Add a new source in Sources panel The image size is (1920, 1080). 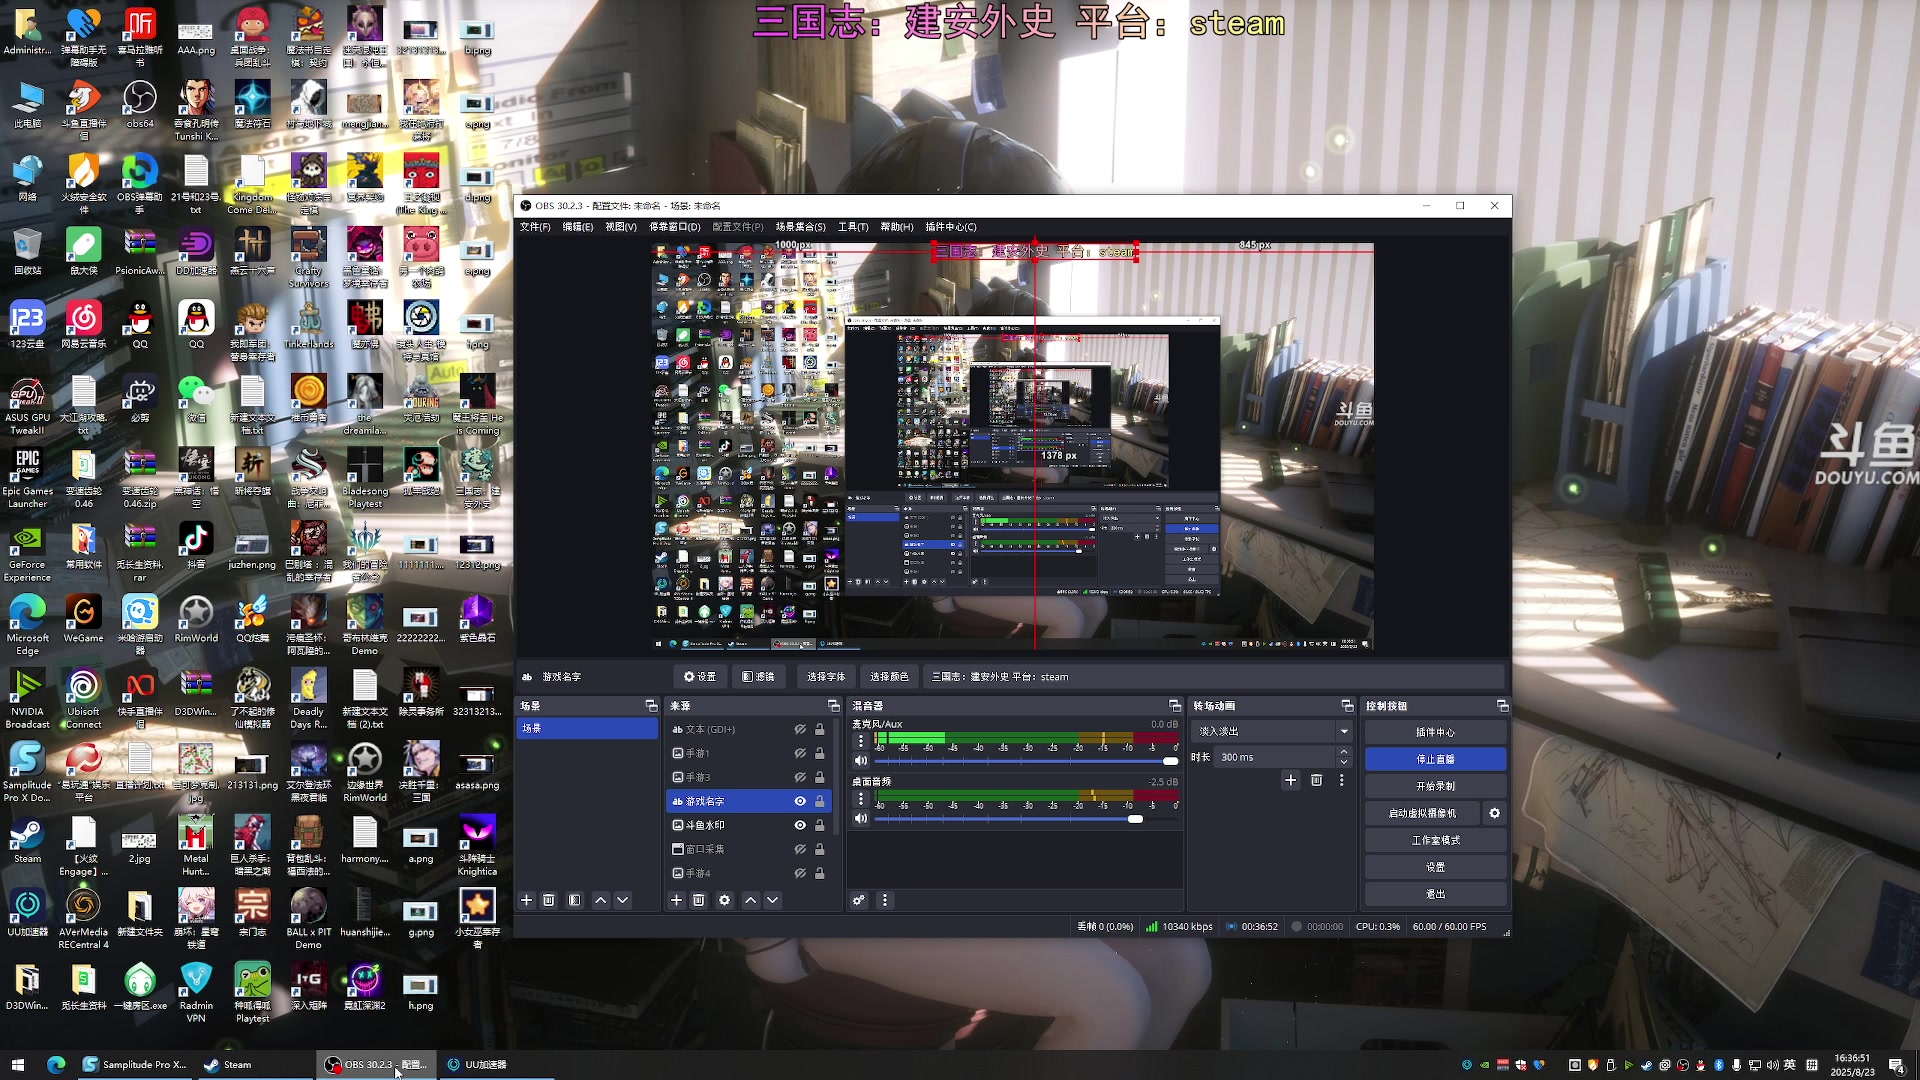(x=677, y=900)
